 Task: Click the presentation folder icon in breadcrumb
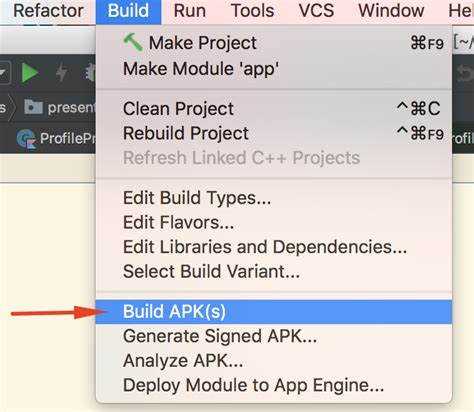(x=34, y=107)
